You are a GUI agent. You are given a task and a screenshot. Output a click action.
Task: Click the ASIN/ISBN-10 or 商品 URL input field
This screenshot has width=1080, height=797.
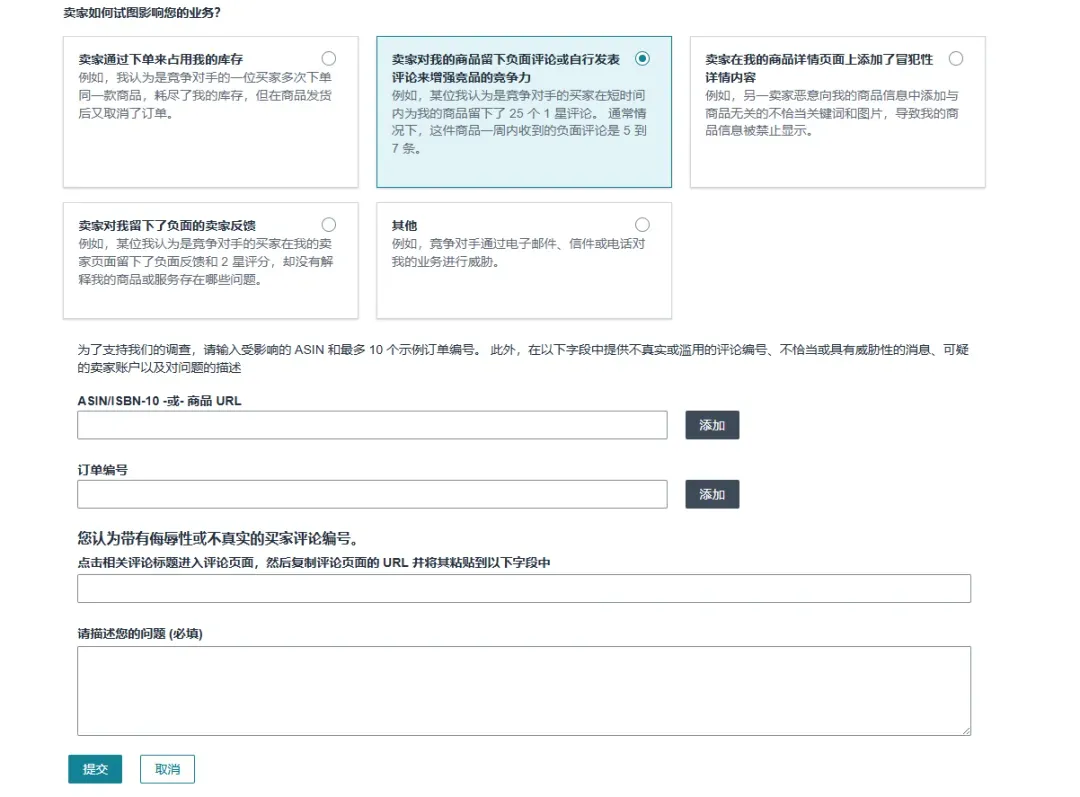pos(372,425)
